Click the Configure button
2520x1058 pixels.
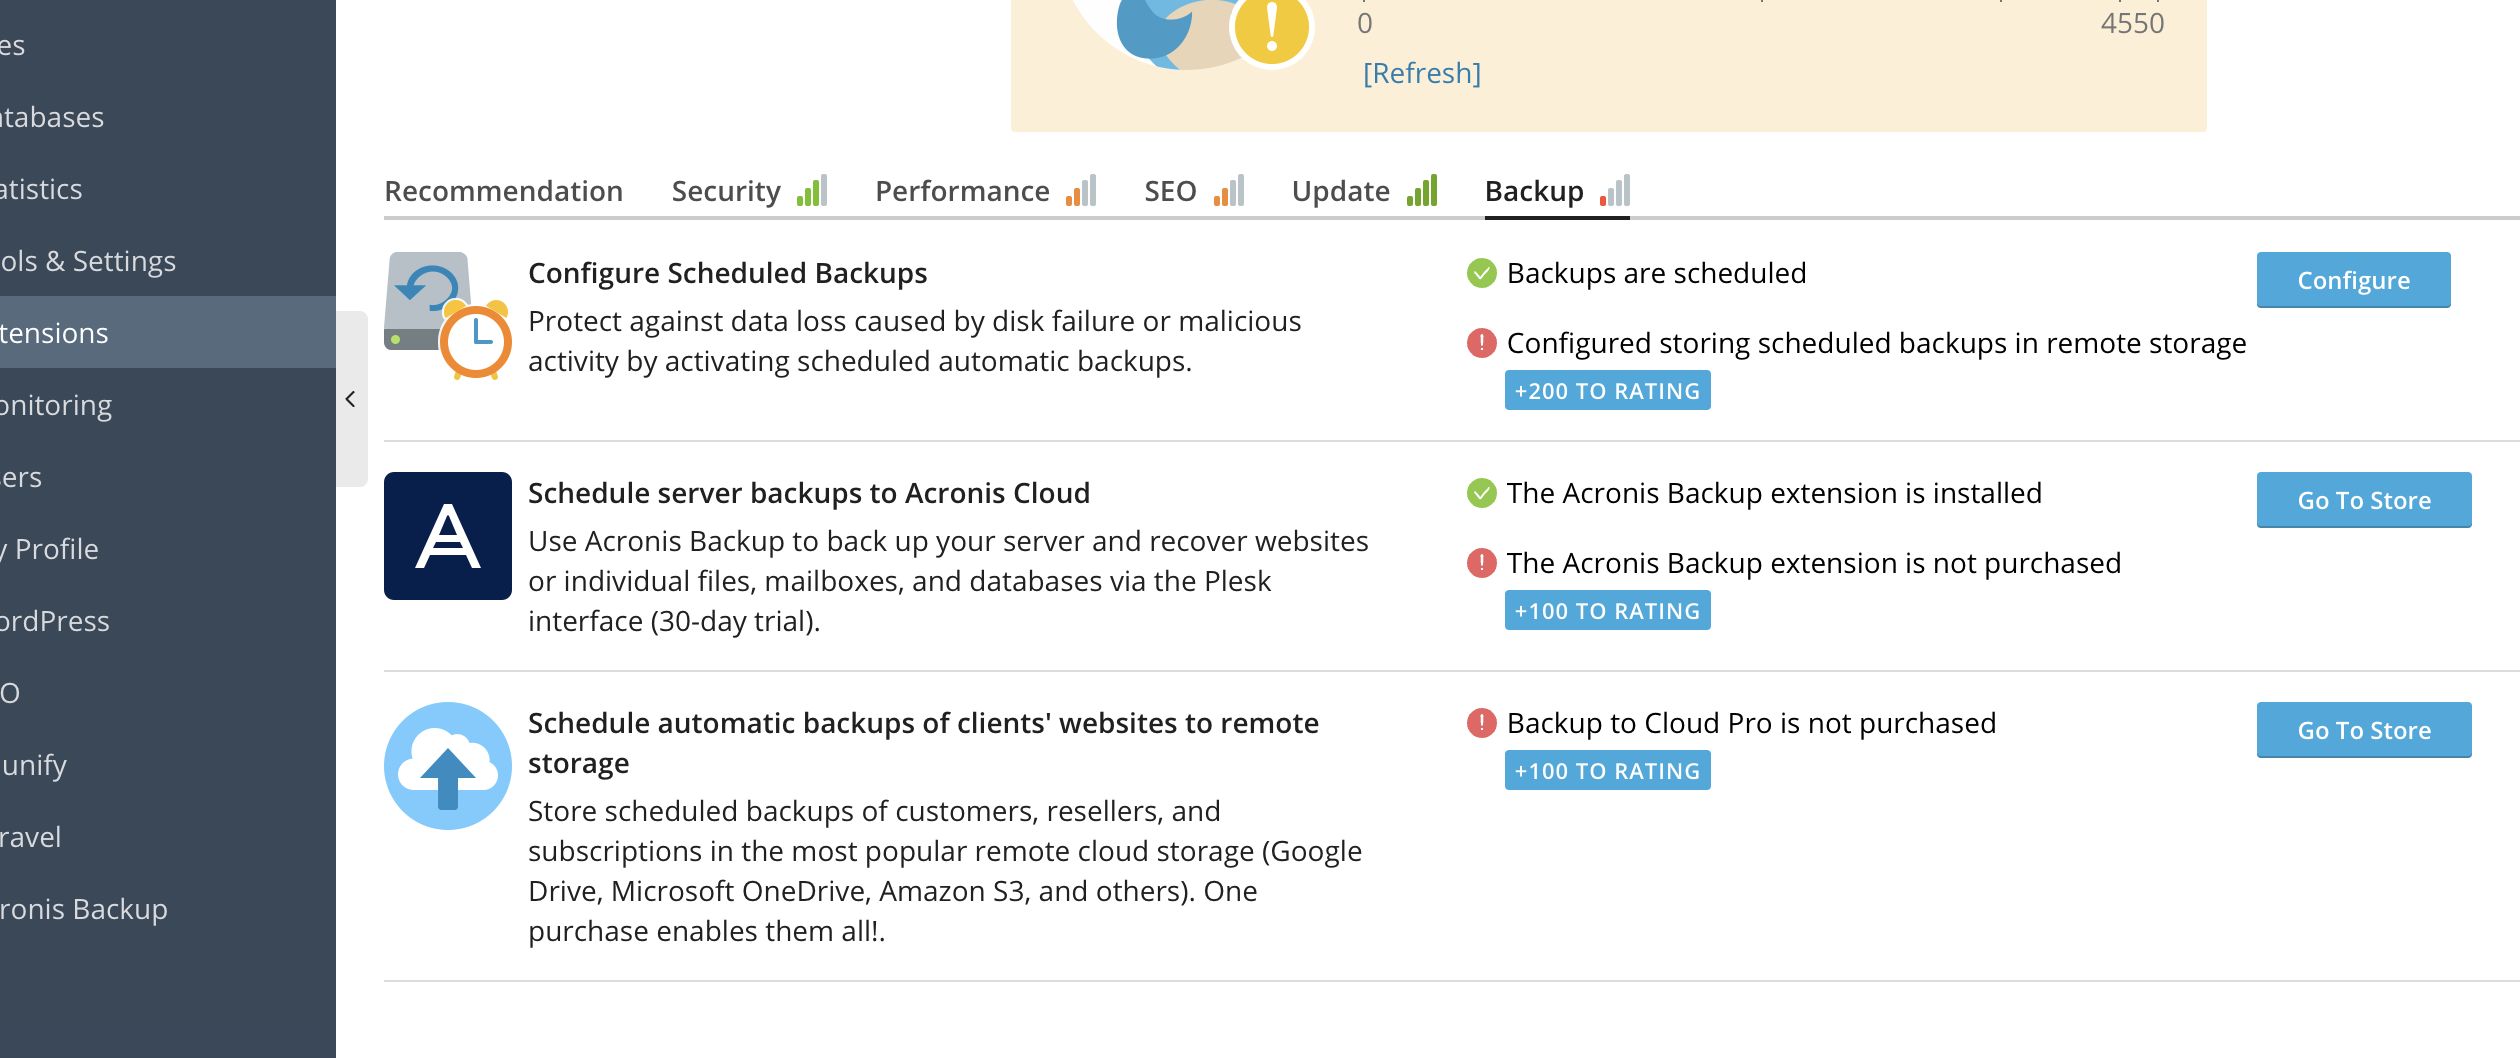coord(2354,280)
